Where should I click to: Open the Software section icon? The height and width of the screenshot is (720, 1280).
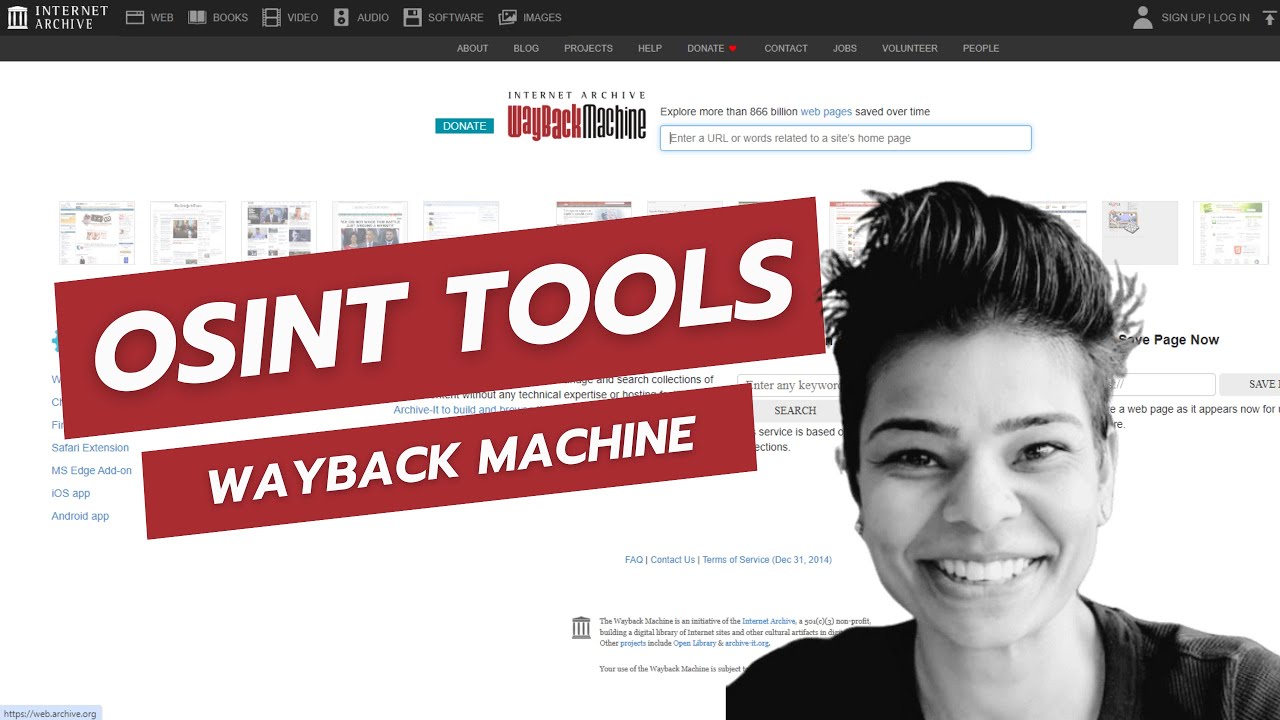pyautogui.click(x=412, y=17)
